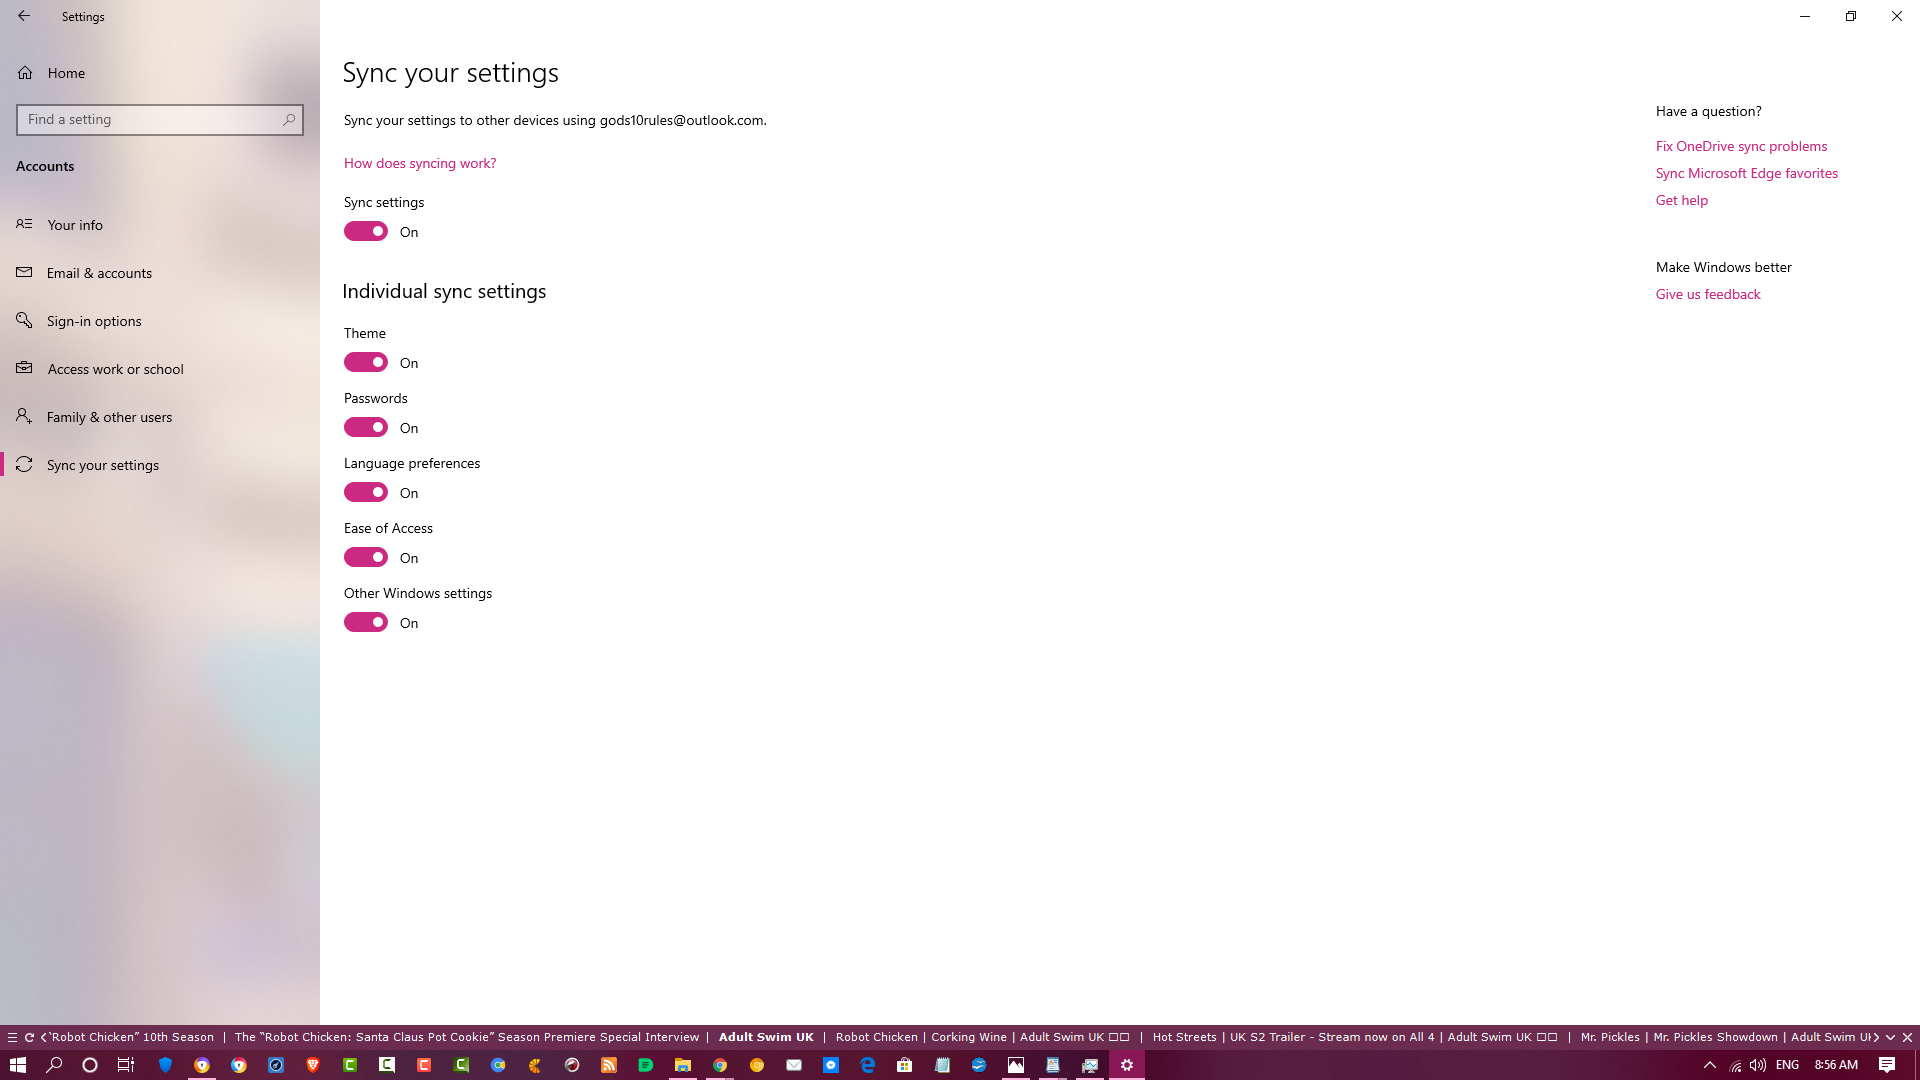Screen dimensions: 1920x1080
Task: Open the Action Center notifications icon
Action: point(1887,1065)
